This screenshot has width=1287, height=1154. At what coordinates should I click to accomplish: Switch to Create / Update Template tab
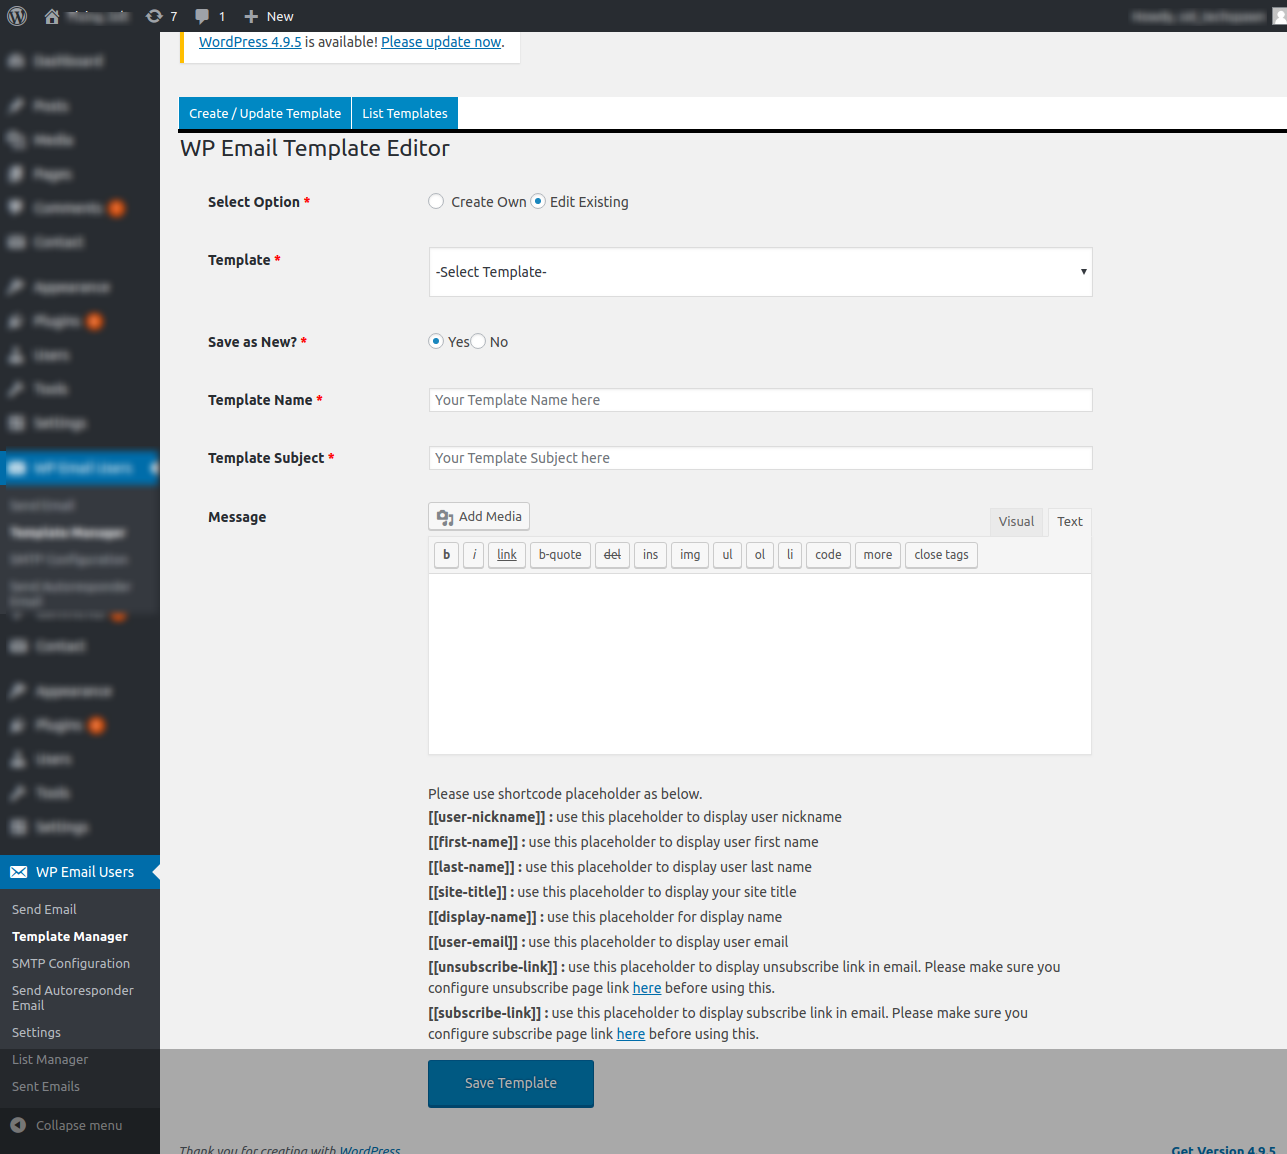[265, 114]
